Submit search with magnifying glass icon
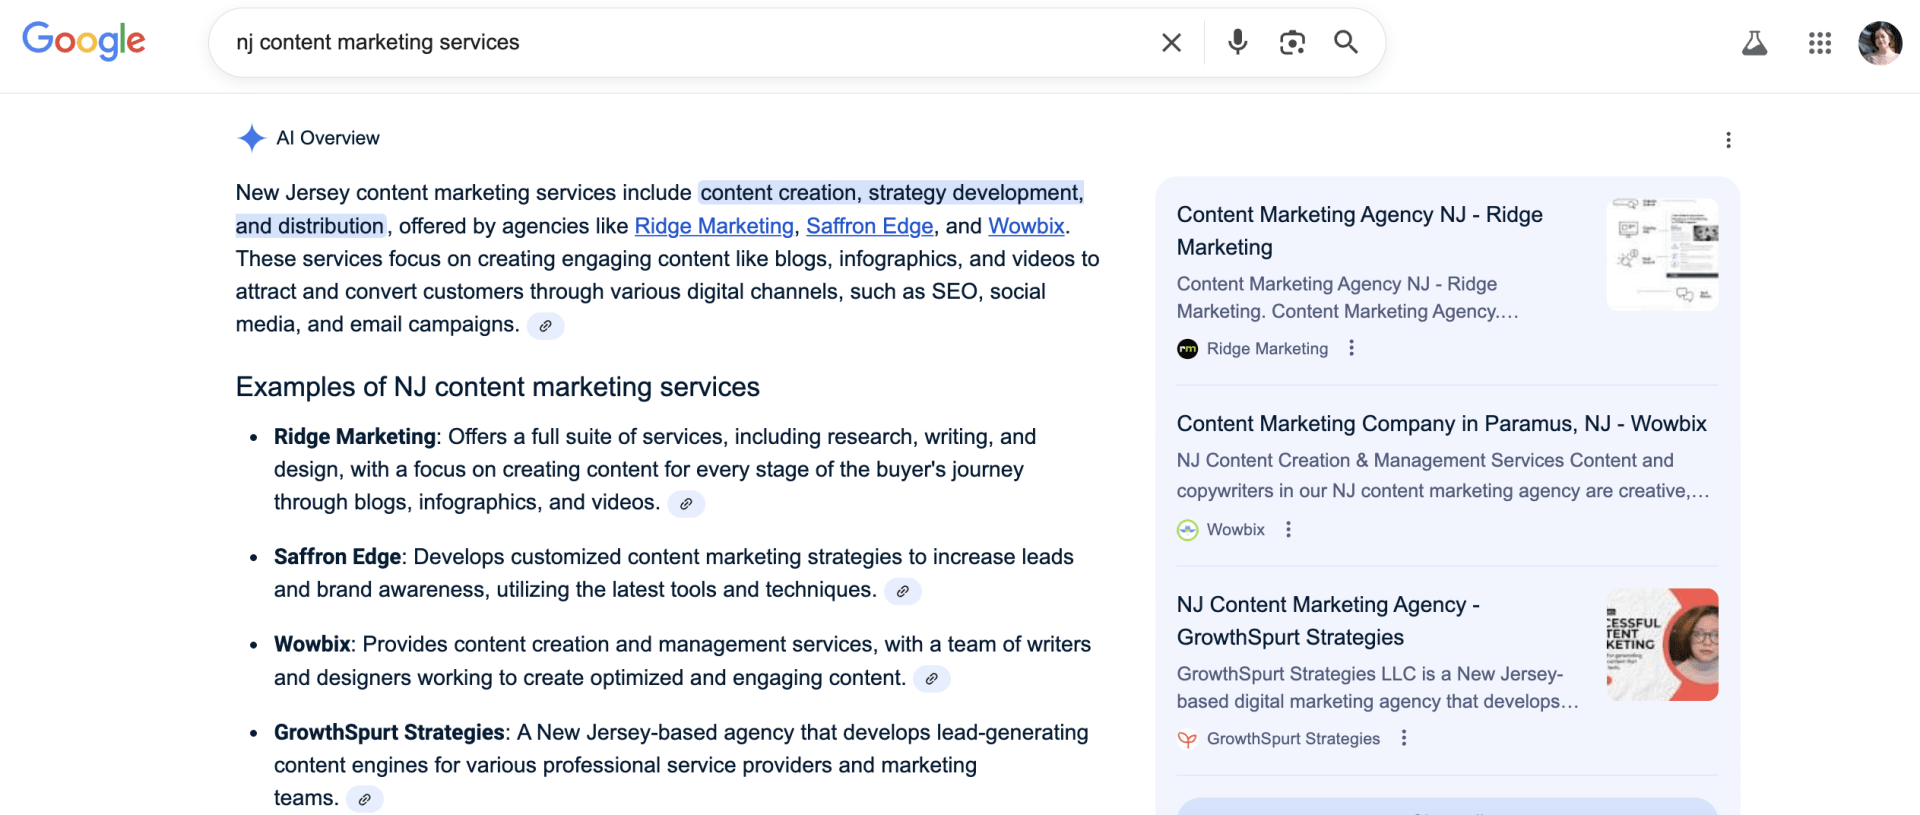This screenshot has width=1920, height=815. tap(1346, 42)
